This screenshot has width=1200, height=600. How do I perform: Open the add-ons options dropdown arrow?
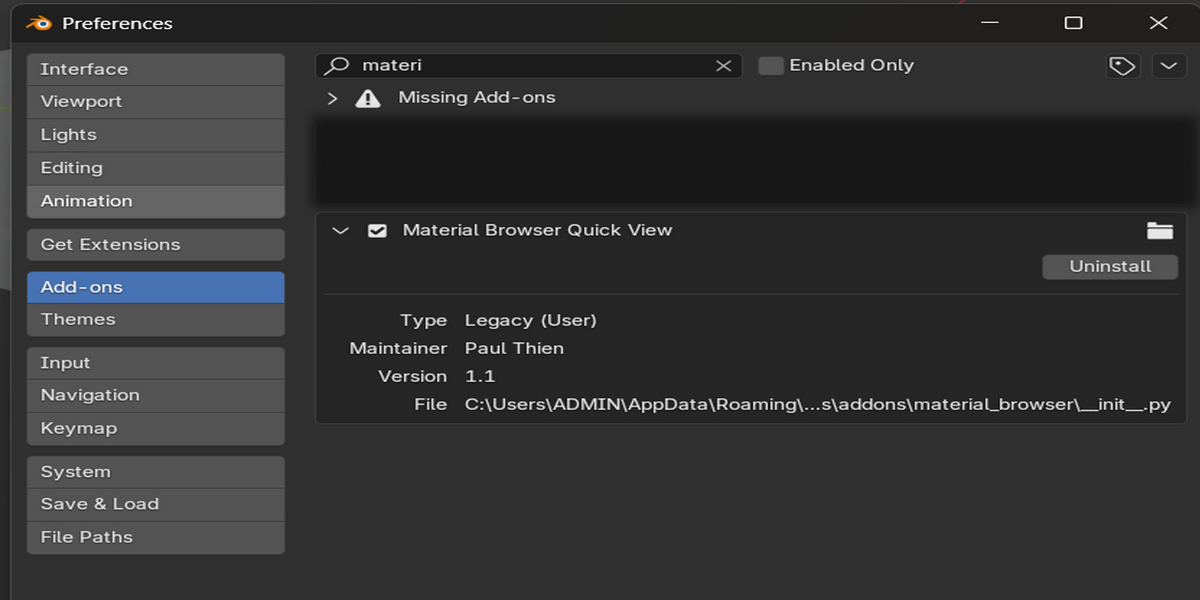pyautogui.click(x=1169, y=66)
